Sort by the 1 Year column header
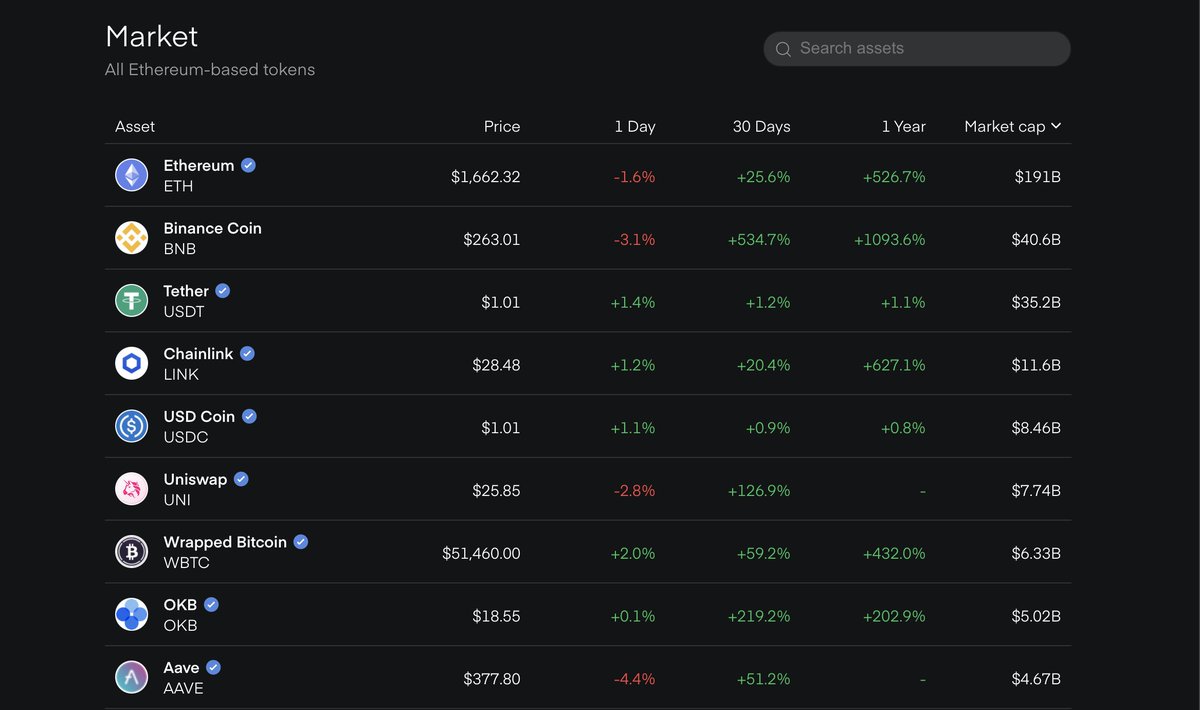 [x=903, y=126]
